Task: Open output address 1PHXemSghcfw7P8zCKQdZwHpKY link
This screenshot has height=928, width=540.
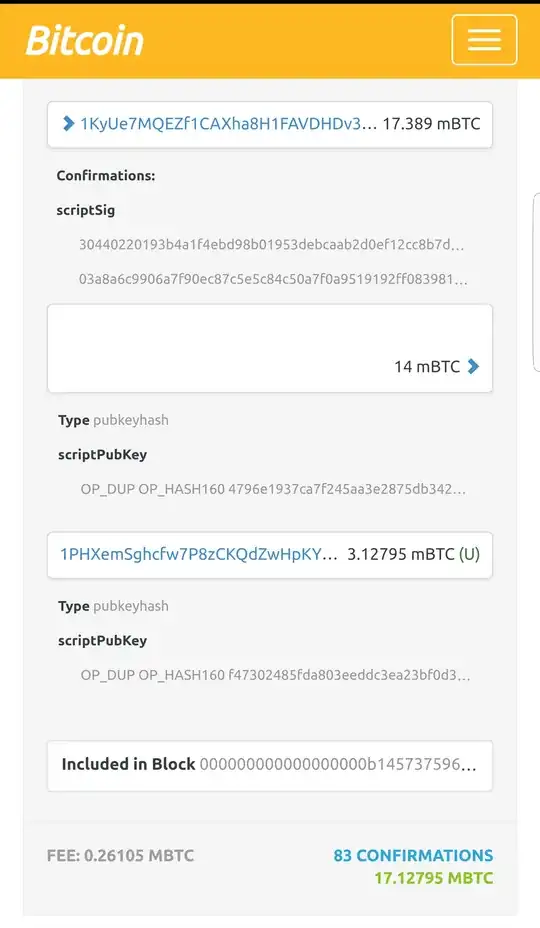Action: (x=198, y=554)
